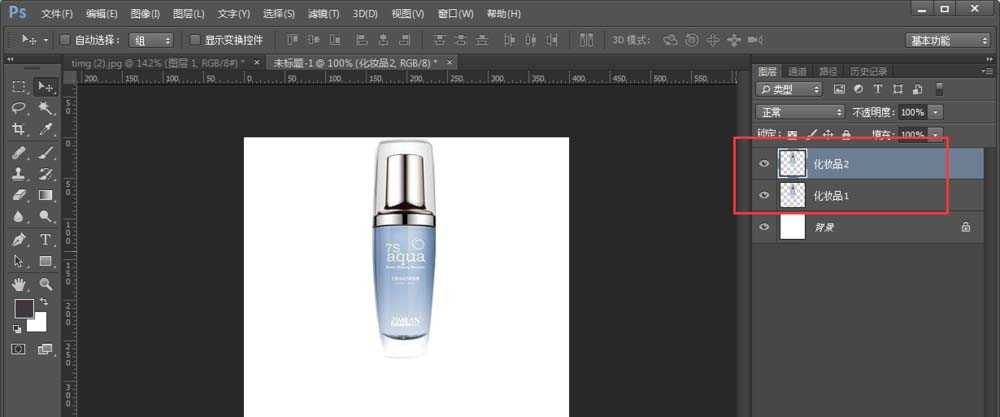This screenshot has width=1000, height=417.
Task: Open the 不透明度 slider dropdown arrow
Action: (935, 112)
